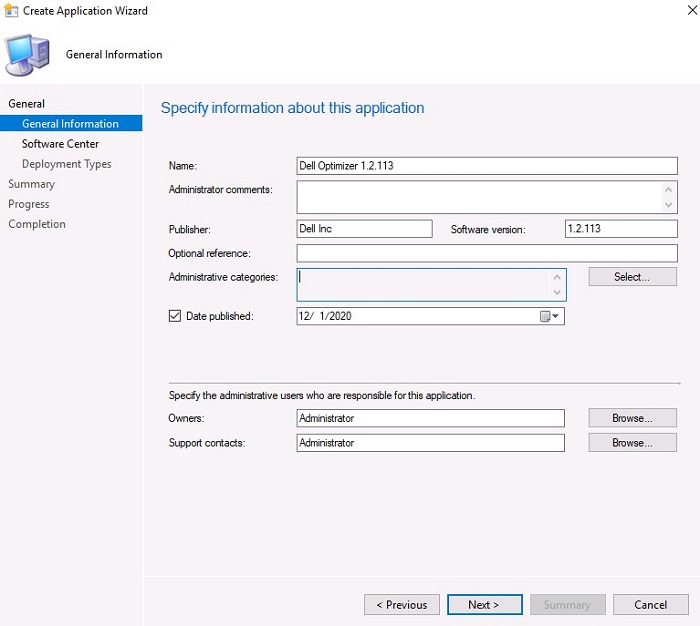Click the 'Administrative categories:' label
The height and width of the screenshot is (626, 700).
[223, 277]
